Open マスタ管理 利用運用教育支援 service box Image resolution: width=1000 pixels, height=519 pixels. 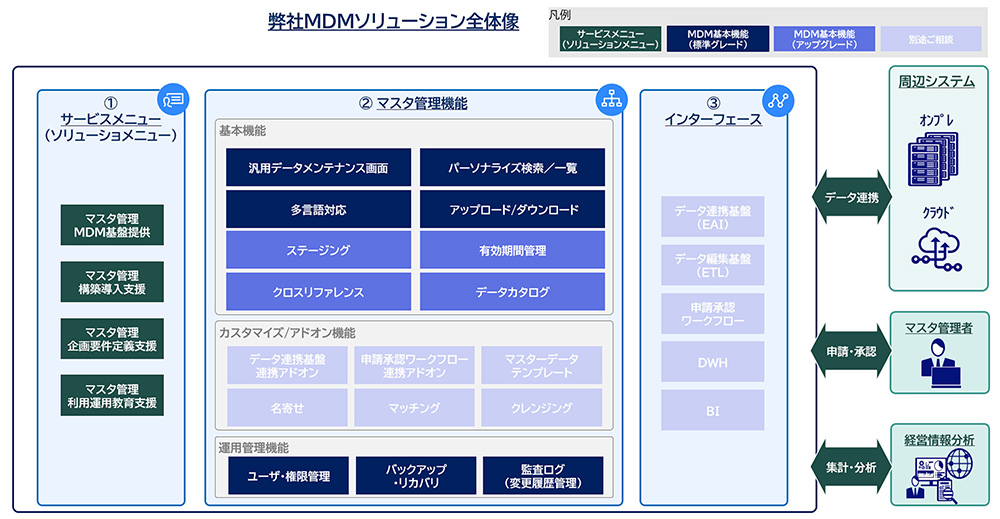[112, 395]
